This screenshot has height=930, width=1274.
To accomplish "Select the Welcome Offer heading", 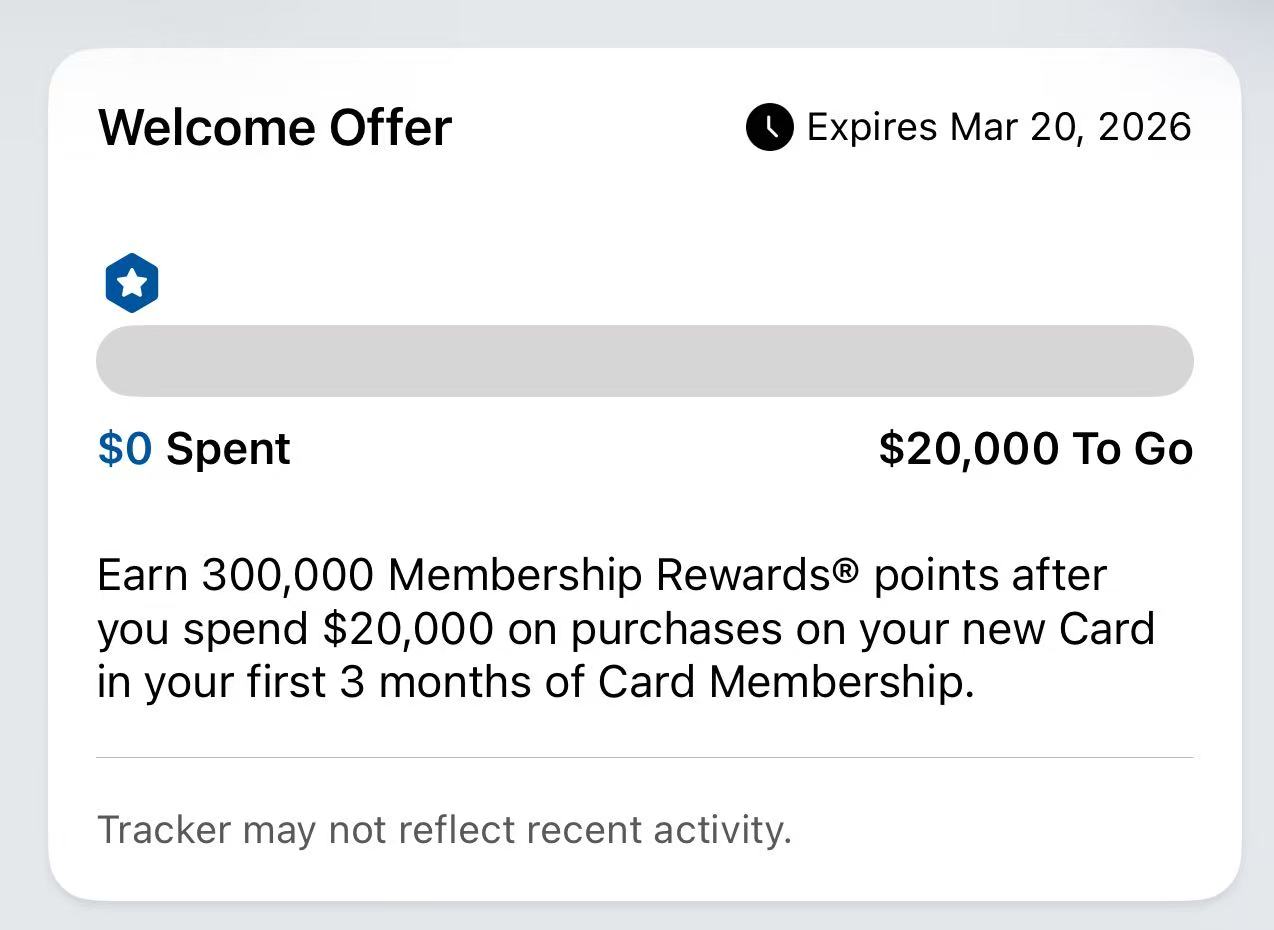I will point(275,128).
